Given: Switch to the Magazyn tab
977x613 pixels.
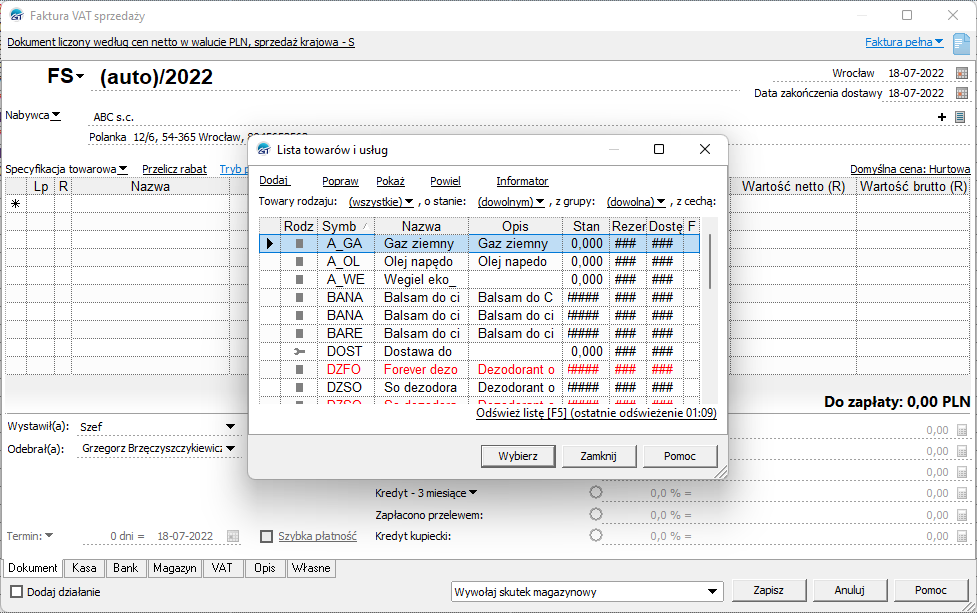Looking at the screenshot, I should [174, 568].
